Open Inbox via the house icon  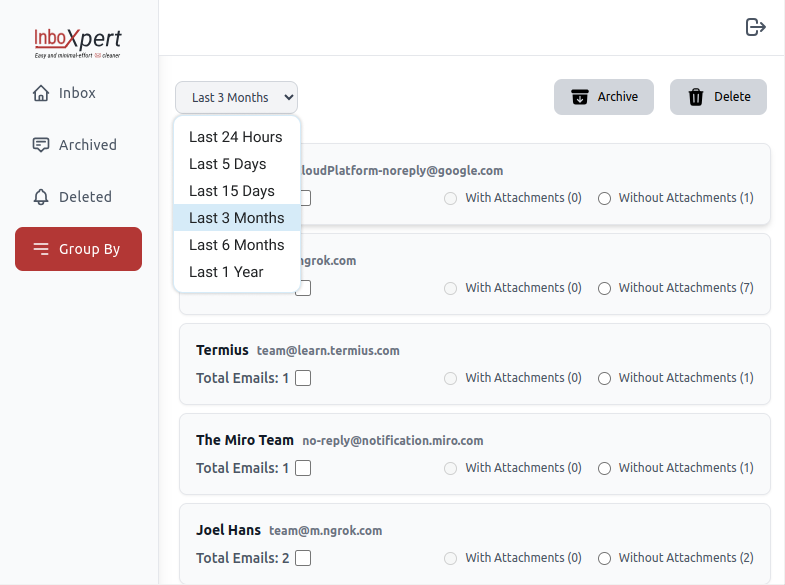pyautogui.click(x=41, y=93)
